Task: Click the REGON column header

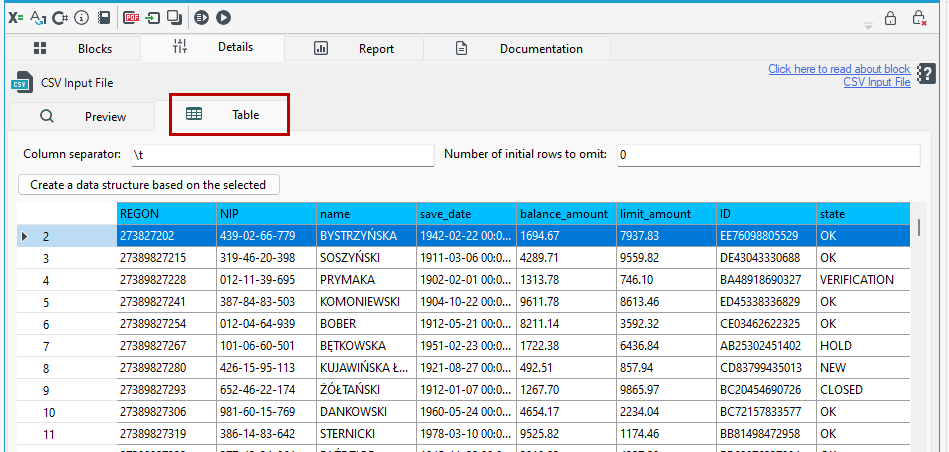Action: click(167, 214)
